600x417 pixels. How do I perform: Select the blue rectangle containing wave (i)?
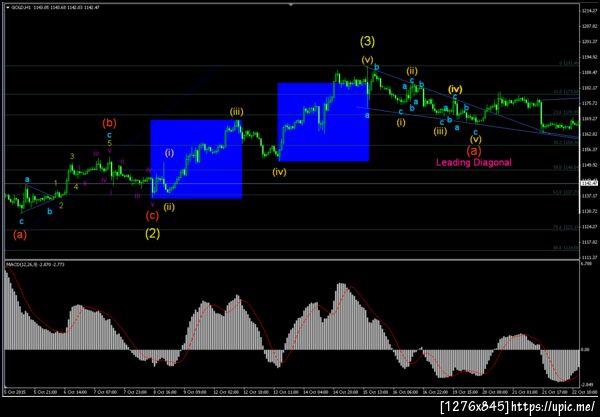click(x=196, y=160)
